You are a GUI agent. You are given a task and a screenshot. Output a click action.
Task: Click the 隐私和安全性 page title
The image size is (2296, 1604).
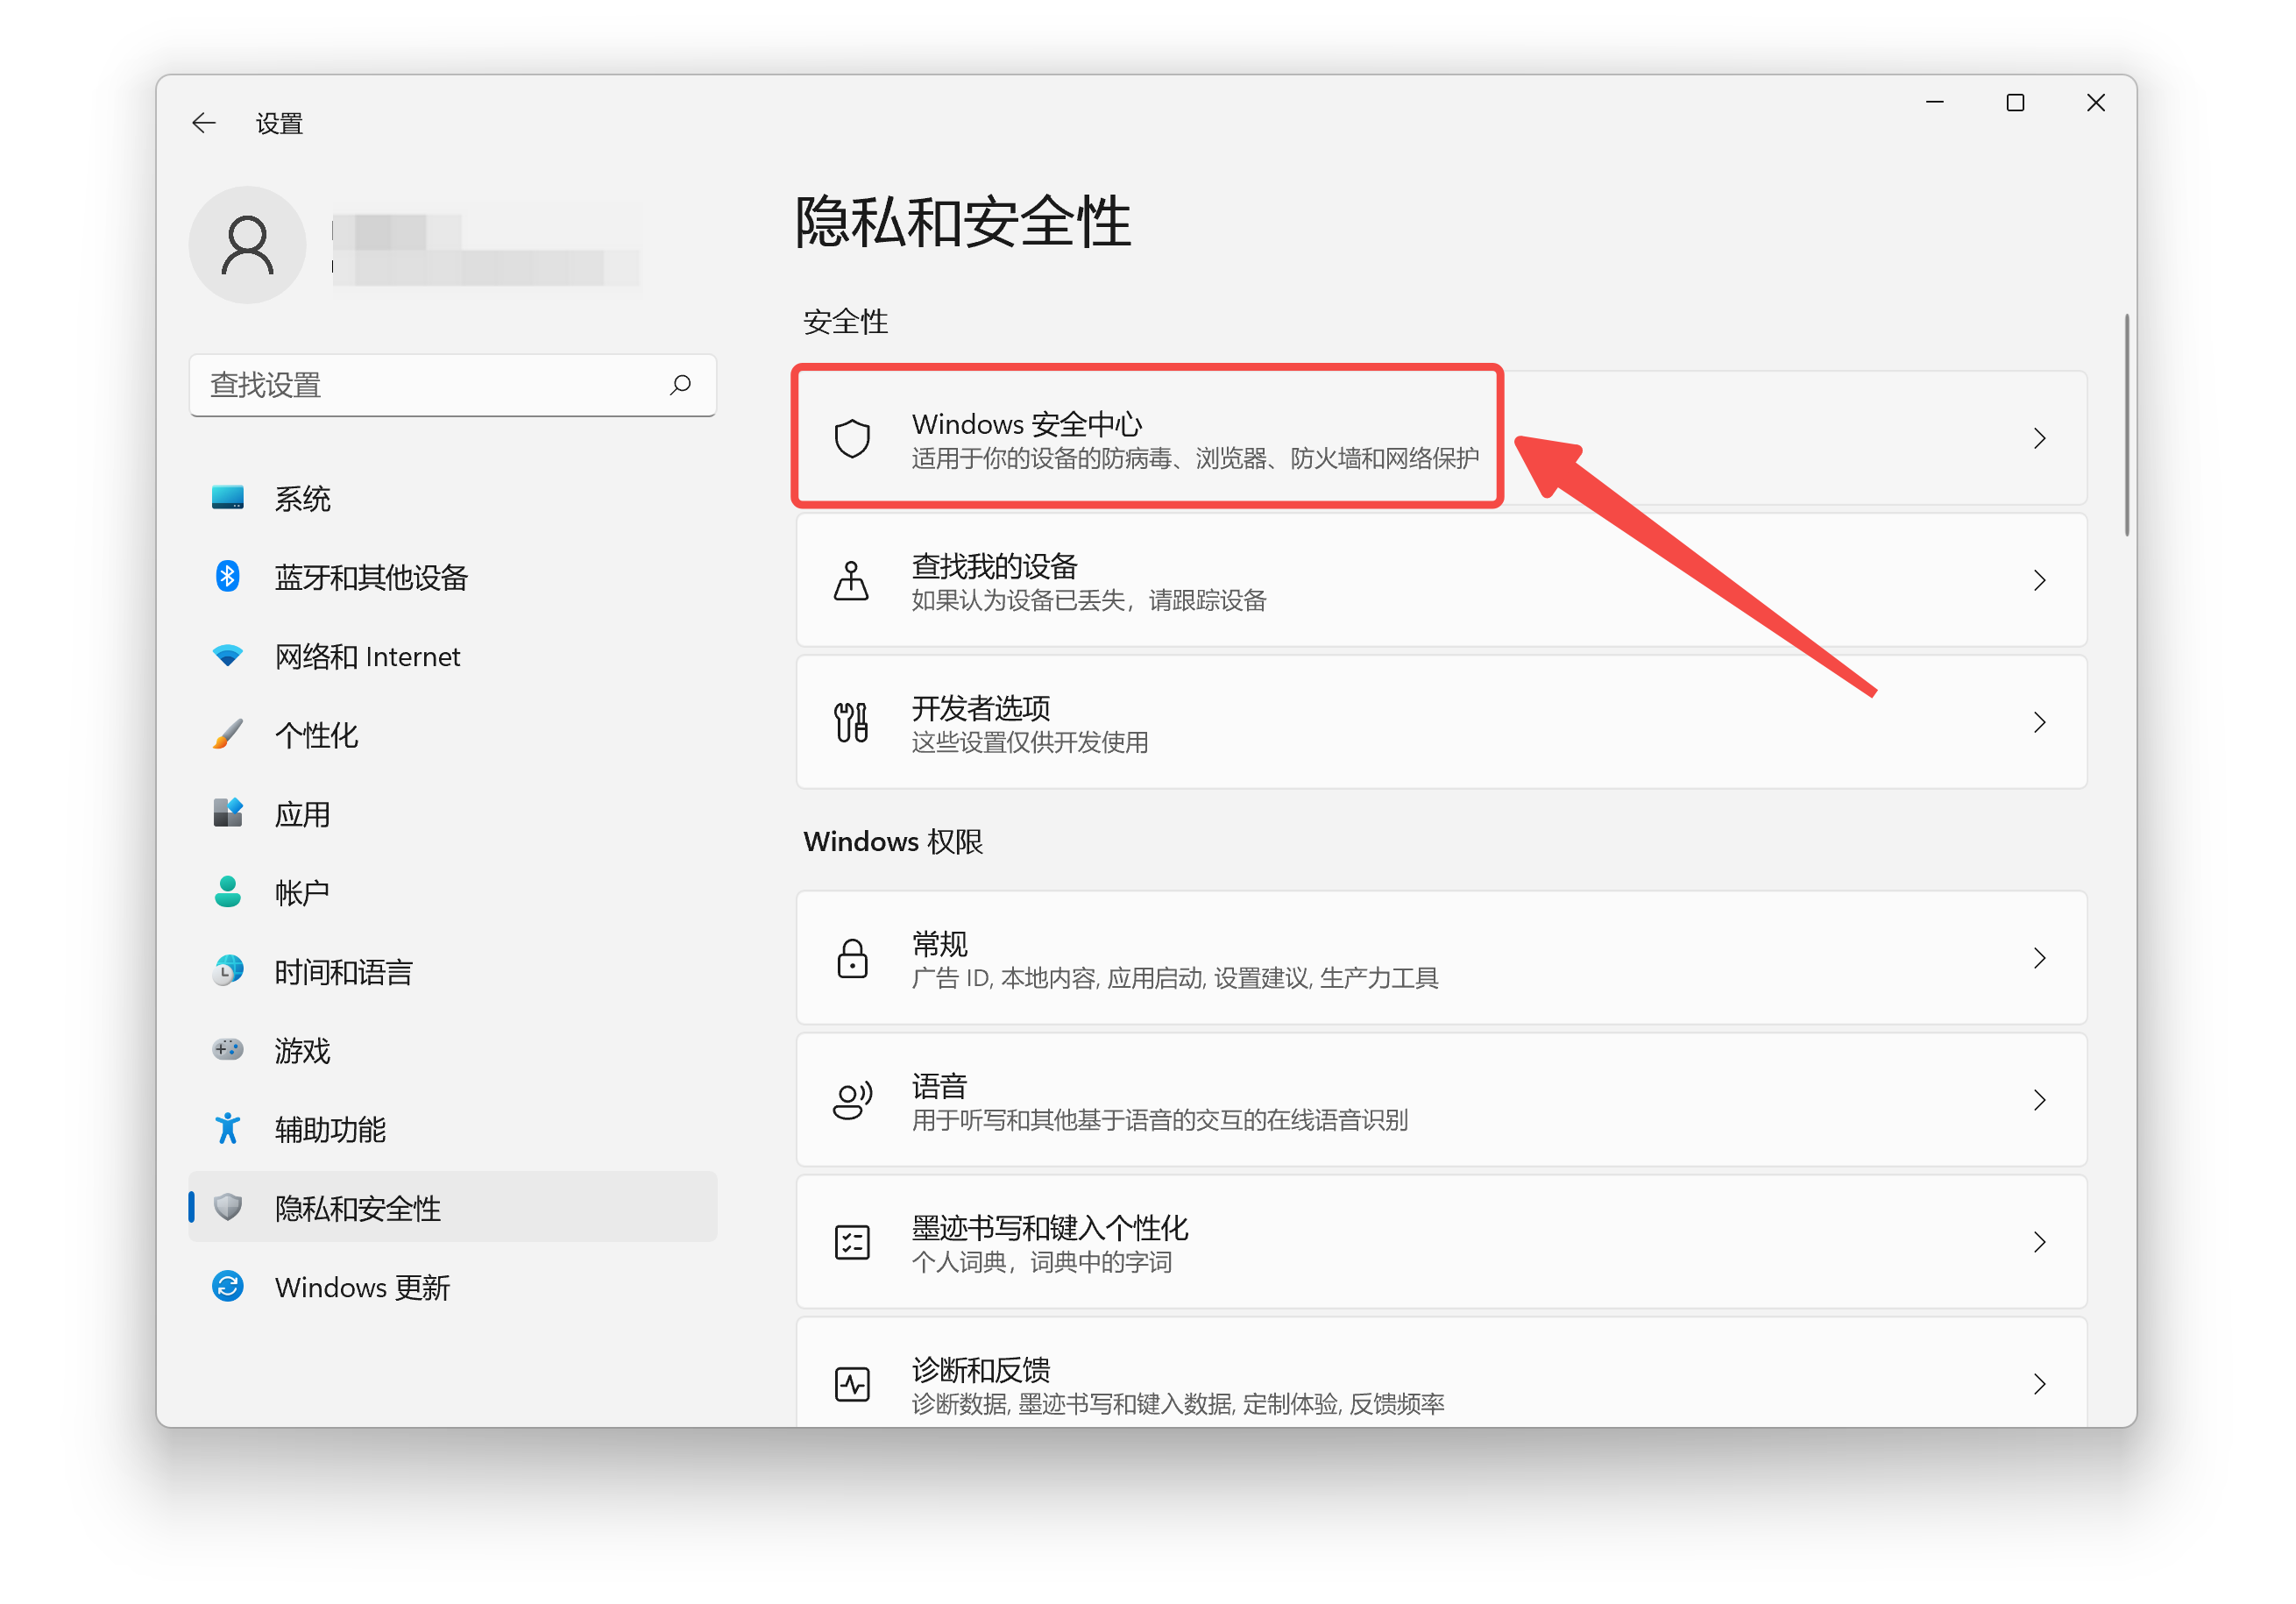963,222
